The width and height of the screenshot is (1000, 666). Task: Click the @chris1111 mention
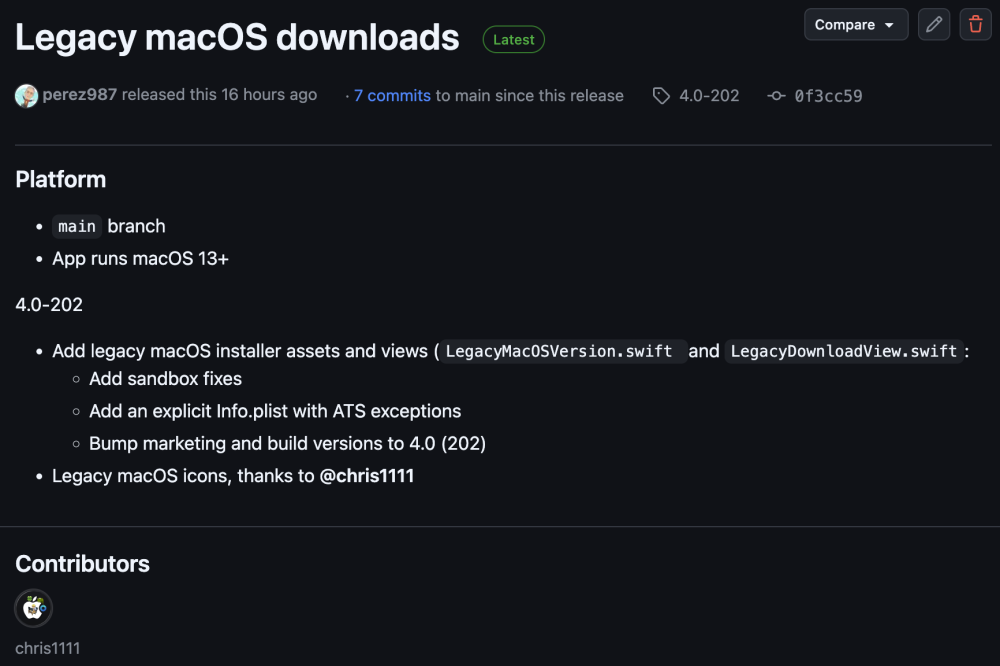click(x=367, y=476)
